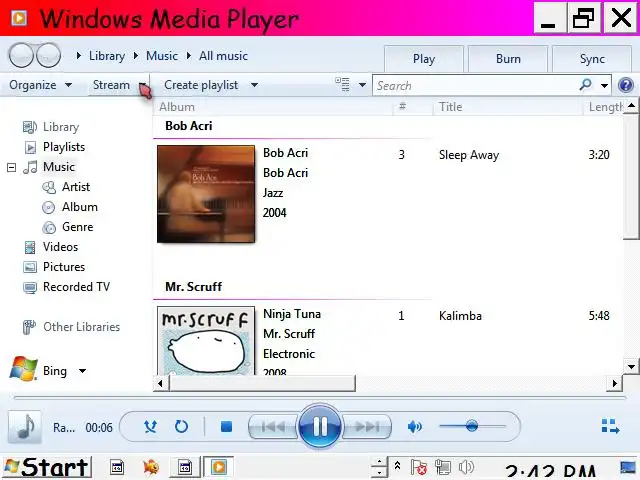This screenshot has height=480, width=640.
Task: Click the search magnifier icon
Action: [x=585, y=85]
